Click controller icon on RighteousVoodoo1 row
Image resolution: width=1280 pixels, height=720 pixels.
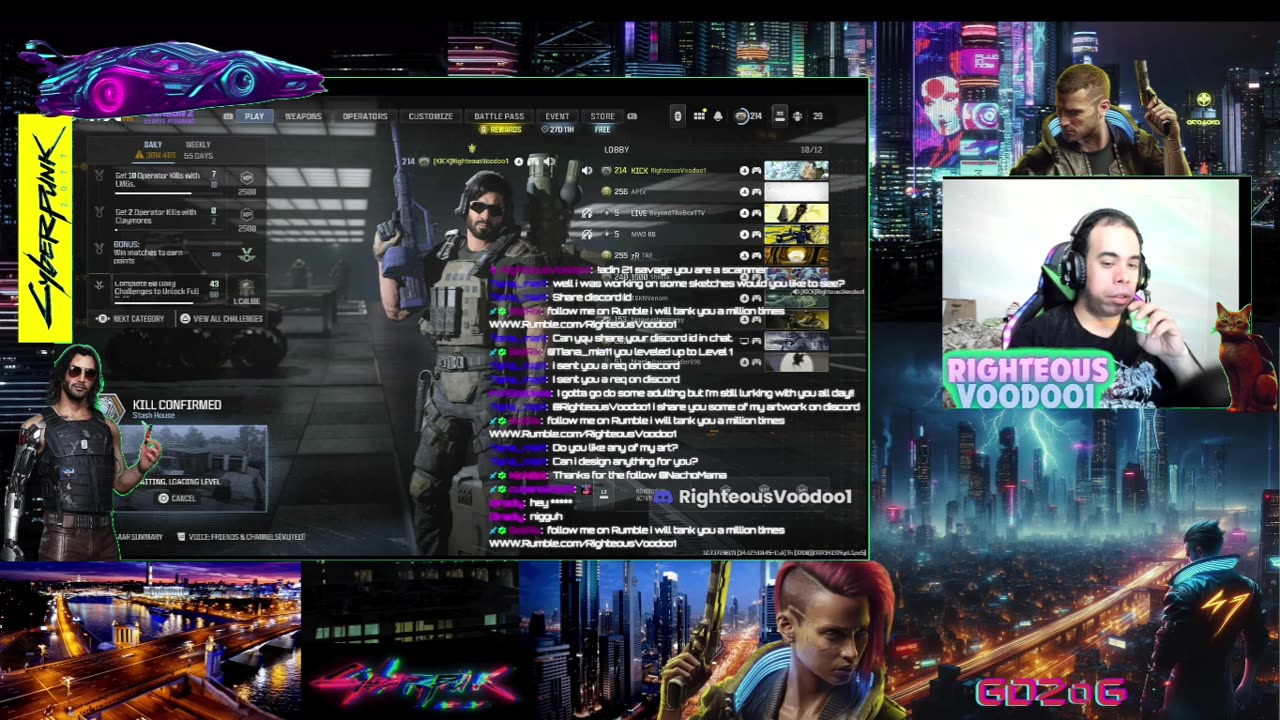click(x=756, y=171)
